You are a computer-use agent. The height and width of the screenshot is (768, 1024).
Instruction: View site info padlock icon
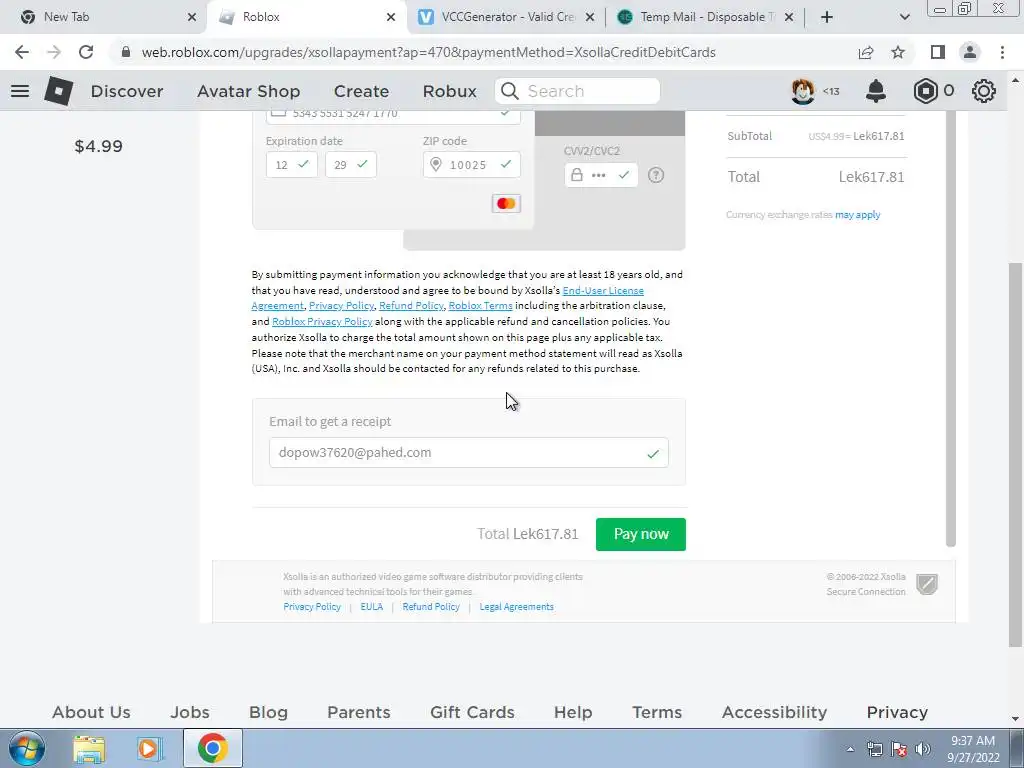coord(126,52)
